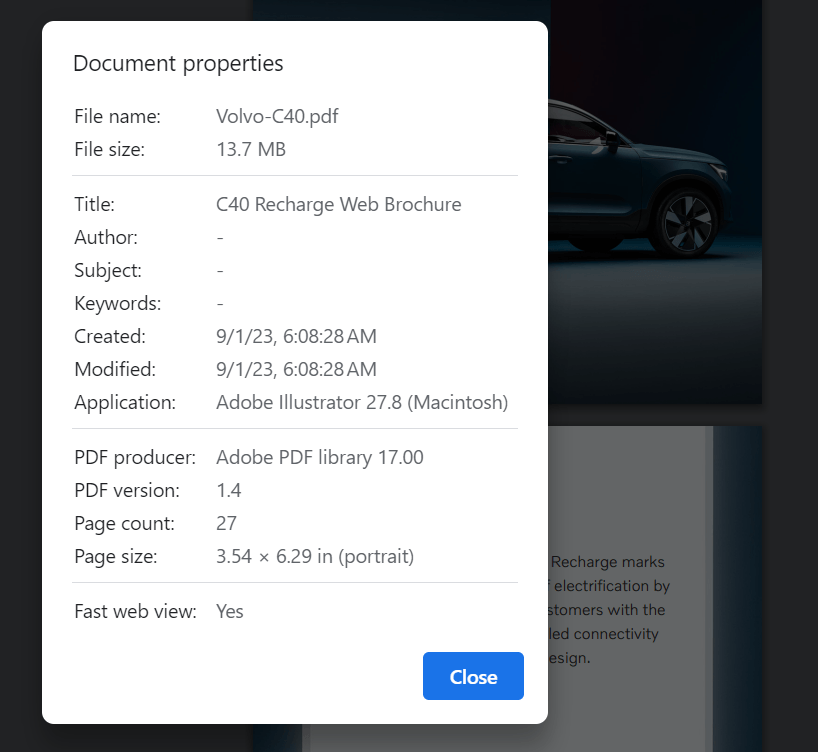
Task: Select title text C40 Recharge Web Brochure
Action: coord(339,204)
